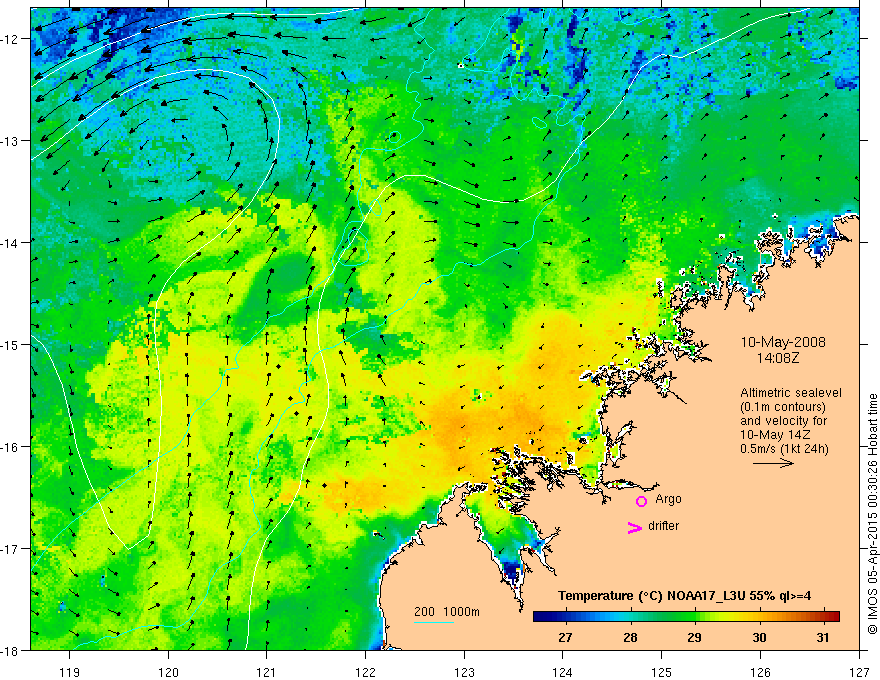This screenshot has height=680, width=880.
Task: Click the 'Temperature (°C) NOAA17_L3U 55% ql>=4' title
Action: pyautogui.click(x=684, y=596)
